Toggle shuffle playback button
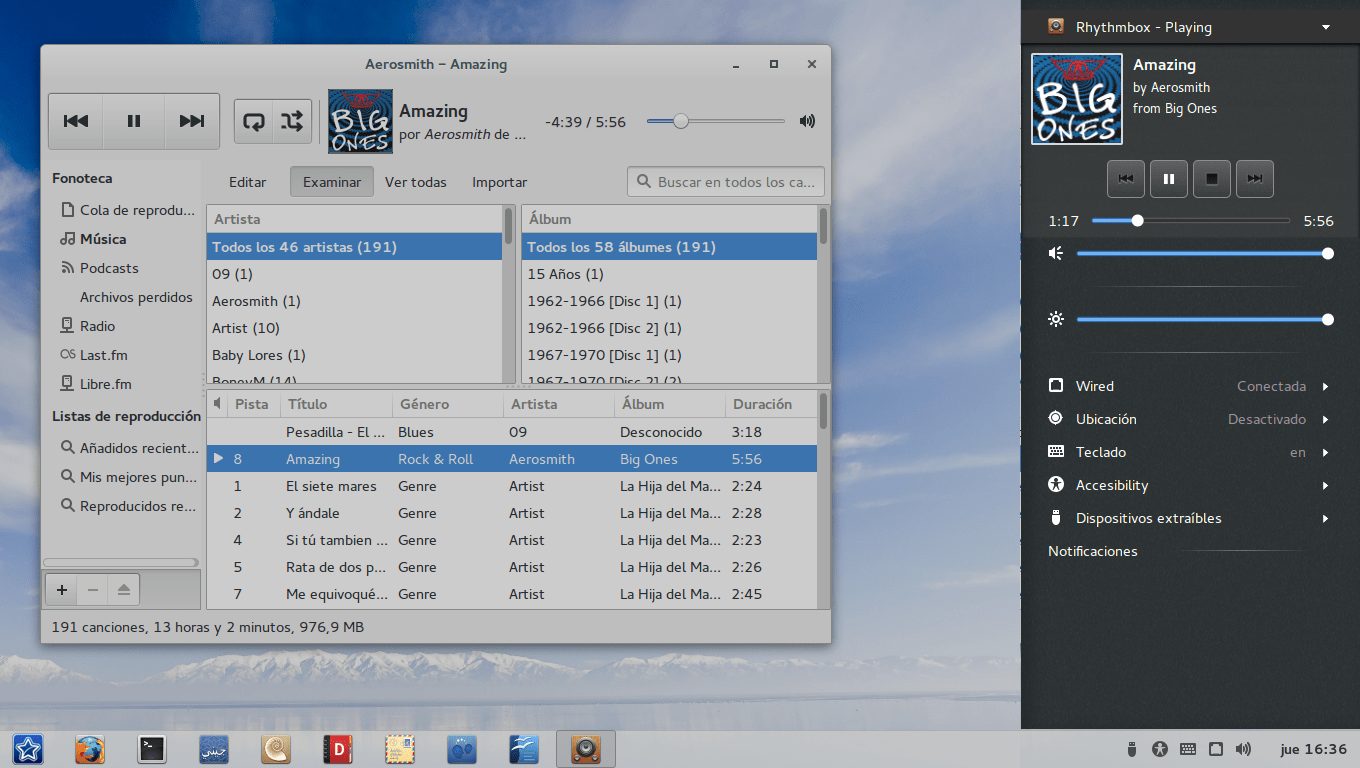 coord(291,121)
